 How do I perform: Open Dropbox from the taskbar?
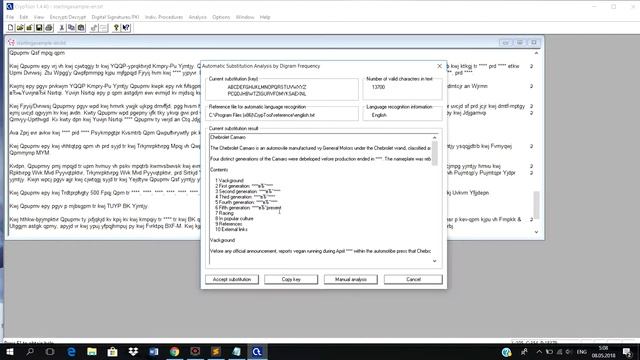pyautogui.click(x=133, y=352)
